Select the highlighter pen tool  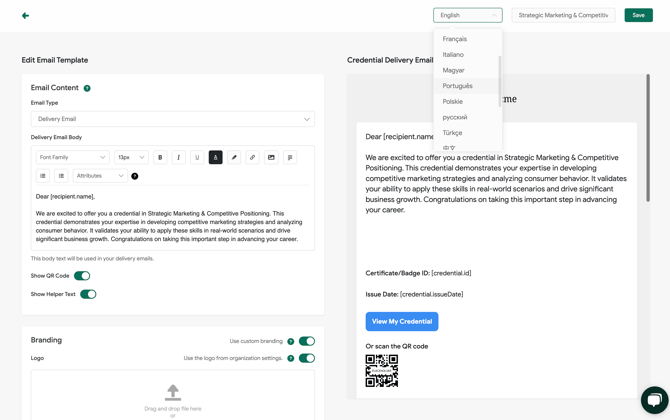(234, 157)
